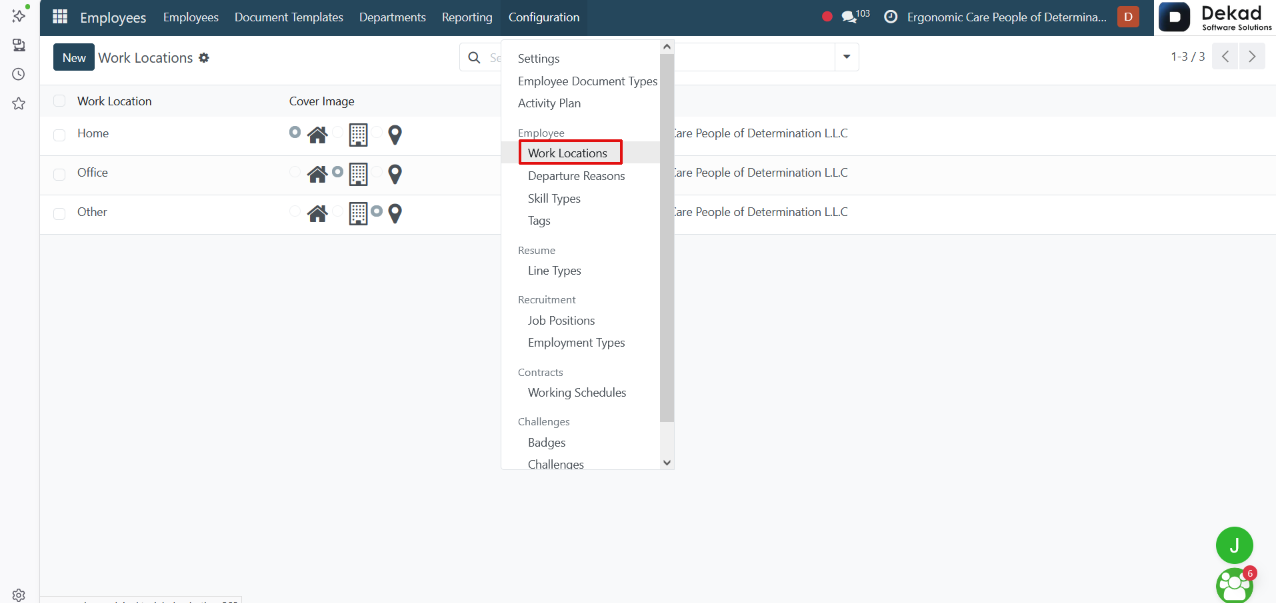Go to the previous page of records
Screen dimensions: 1276x603
1225,57
